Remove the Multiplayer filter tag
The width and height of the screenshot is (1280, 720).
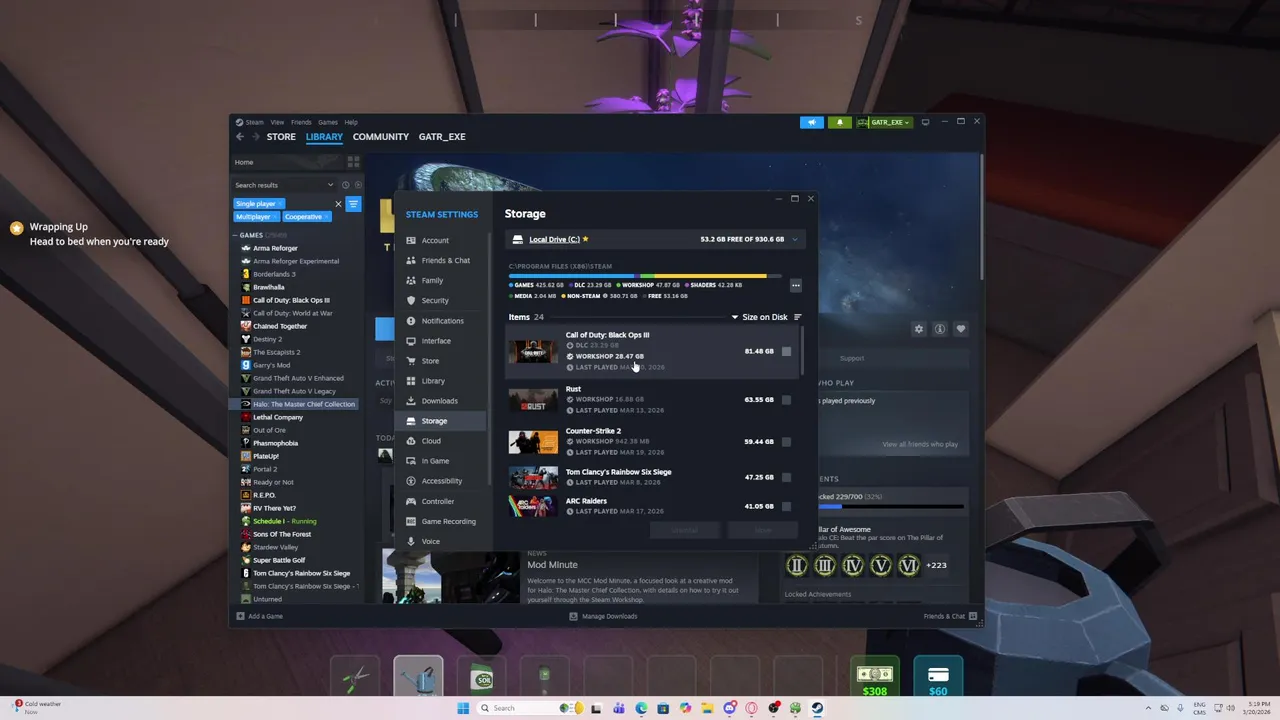pyautogui.click(x=275, y=217)
